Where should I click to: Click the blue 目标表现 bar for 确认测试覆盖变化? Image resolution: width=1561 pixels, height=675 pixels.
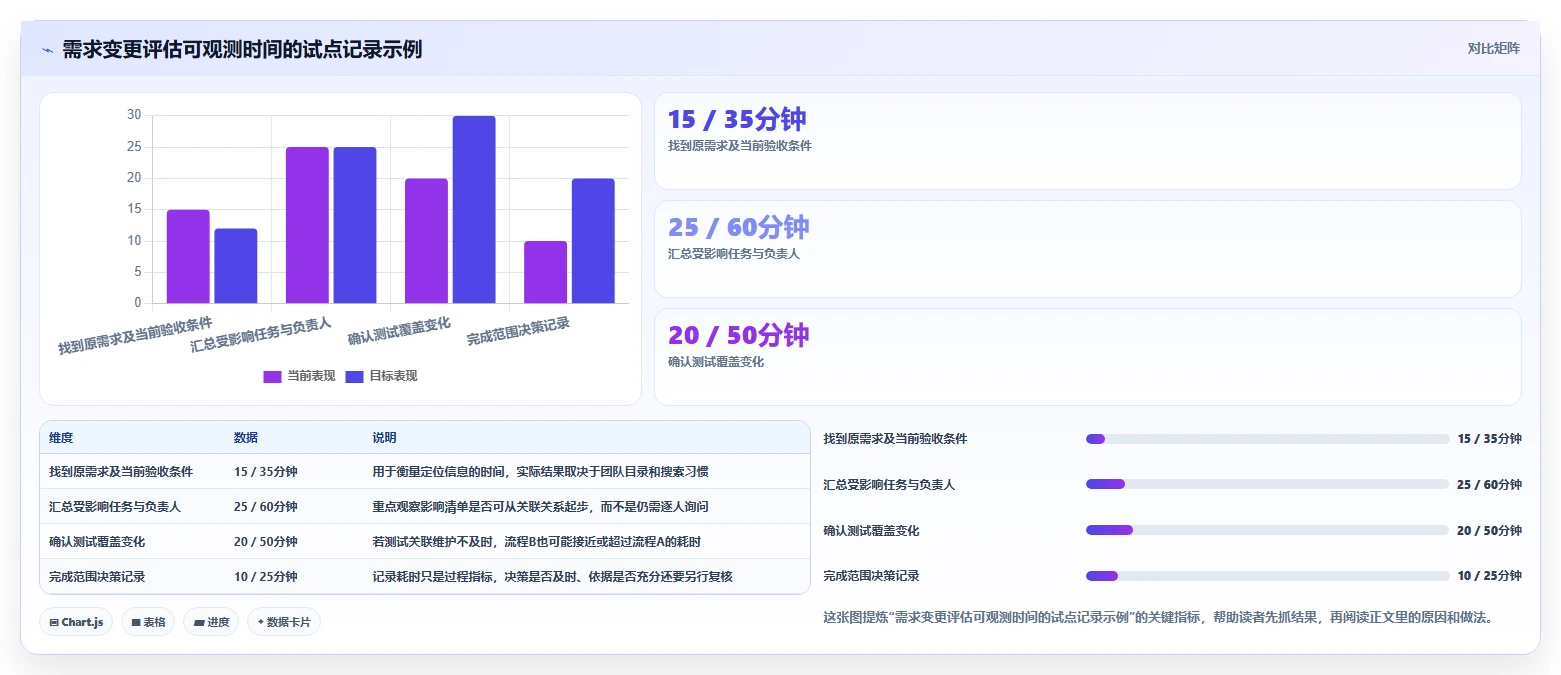point(474,210)
